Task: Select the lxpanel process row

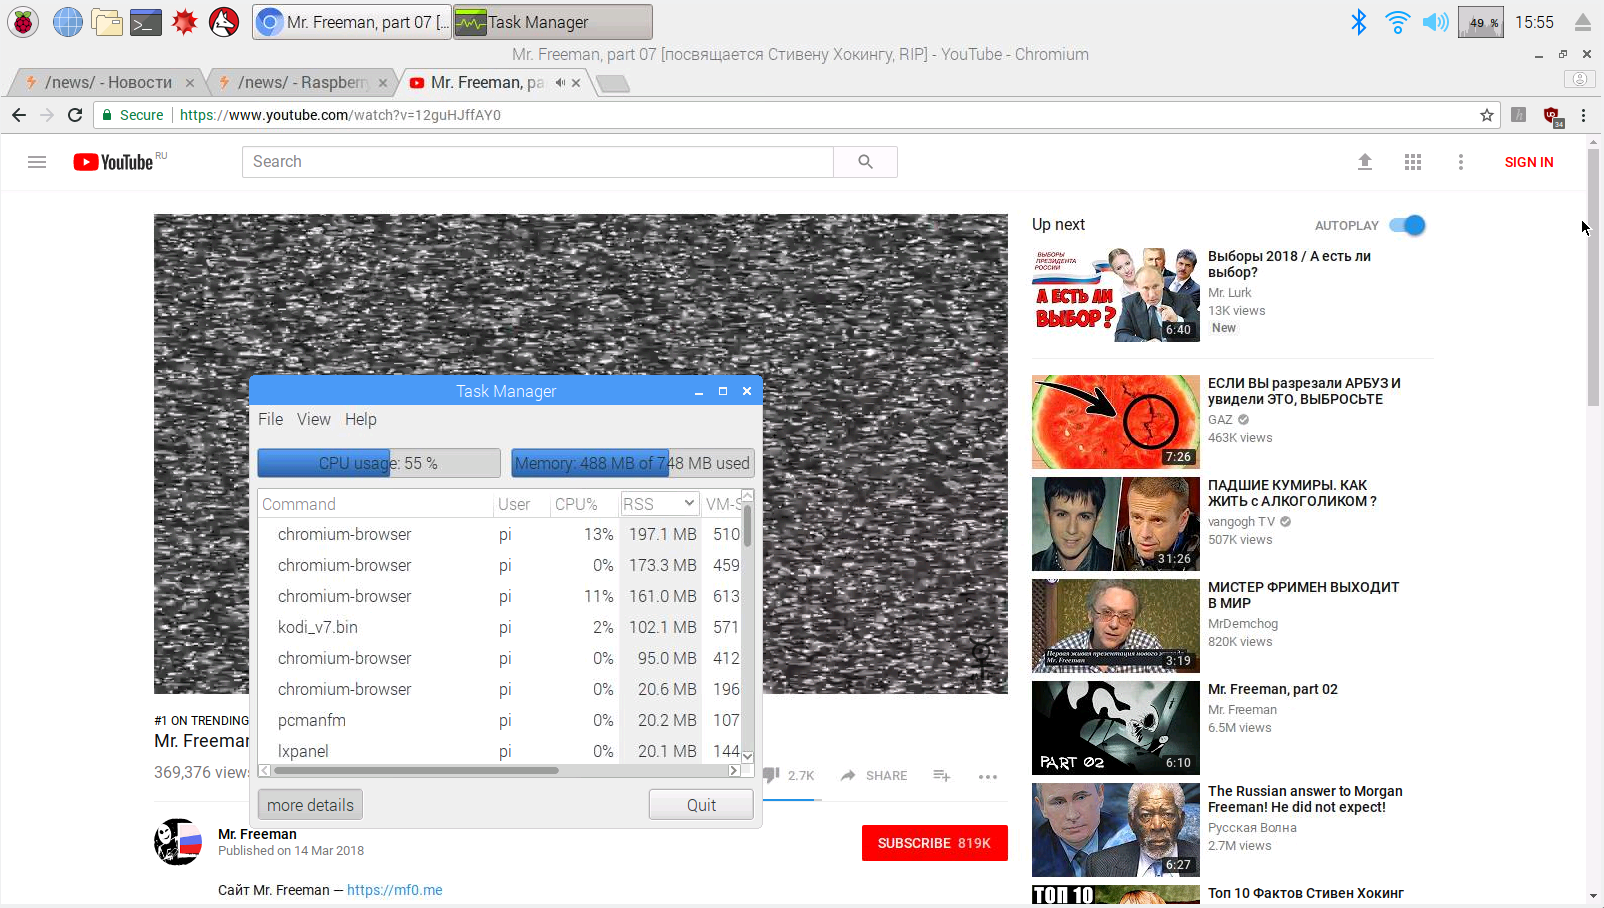Action: tap(499, 751)
